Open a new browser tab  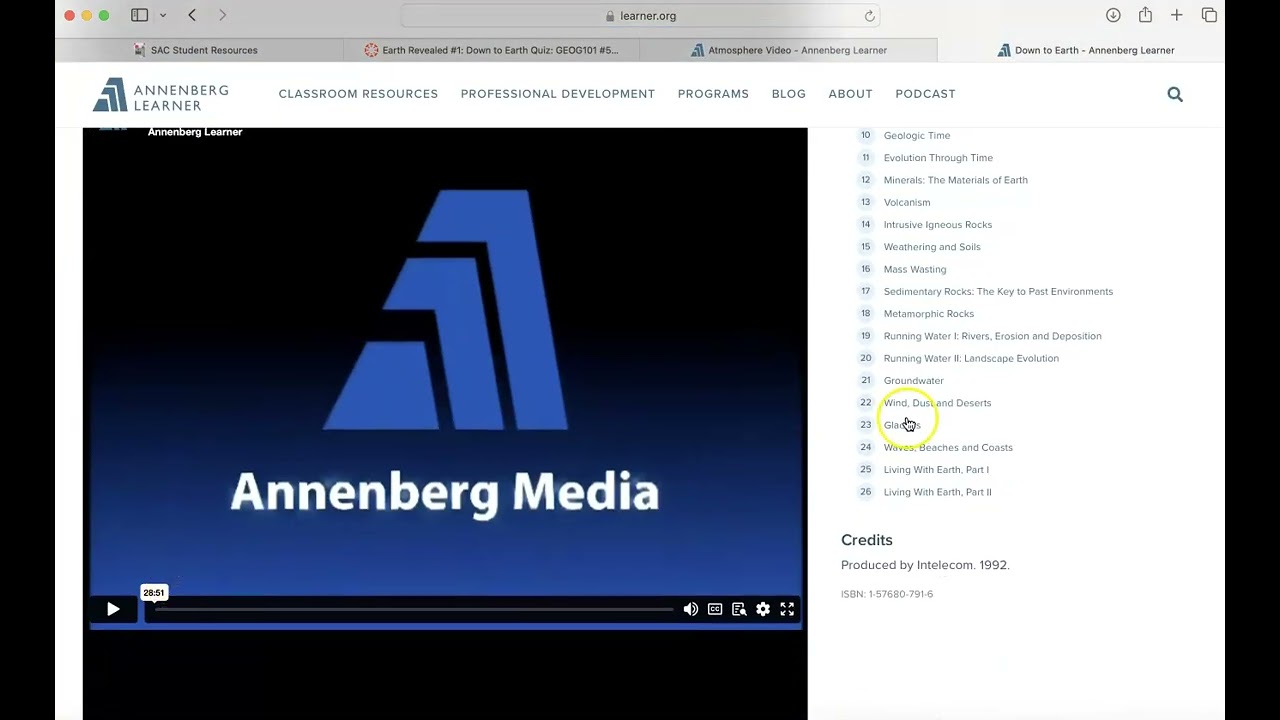click(x=1177, y=15)
